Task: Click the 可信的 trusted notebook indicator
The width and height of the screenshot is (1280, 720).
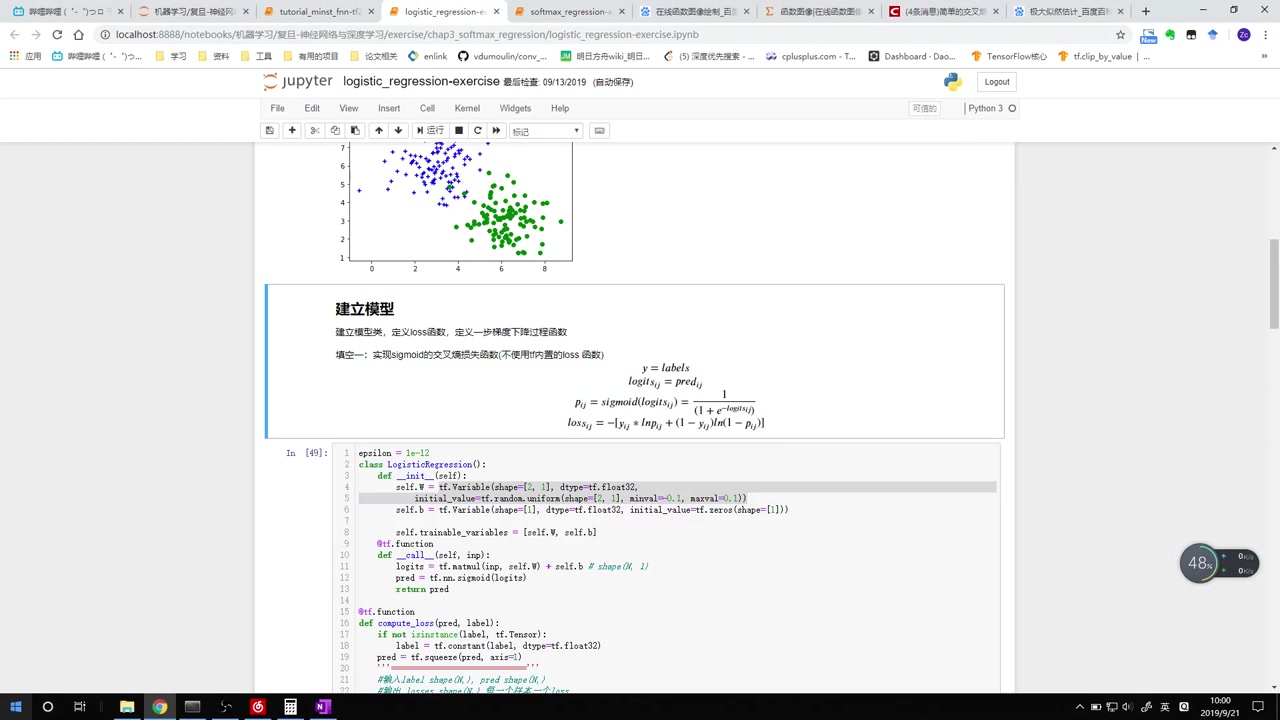Action: (x=925, y=108)
